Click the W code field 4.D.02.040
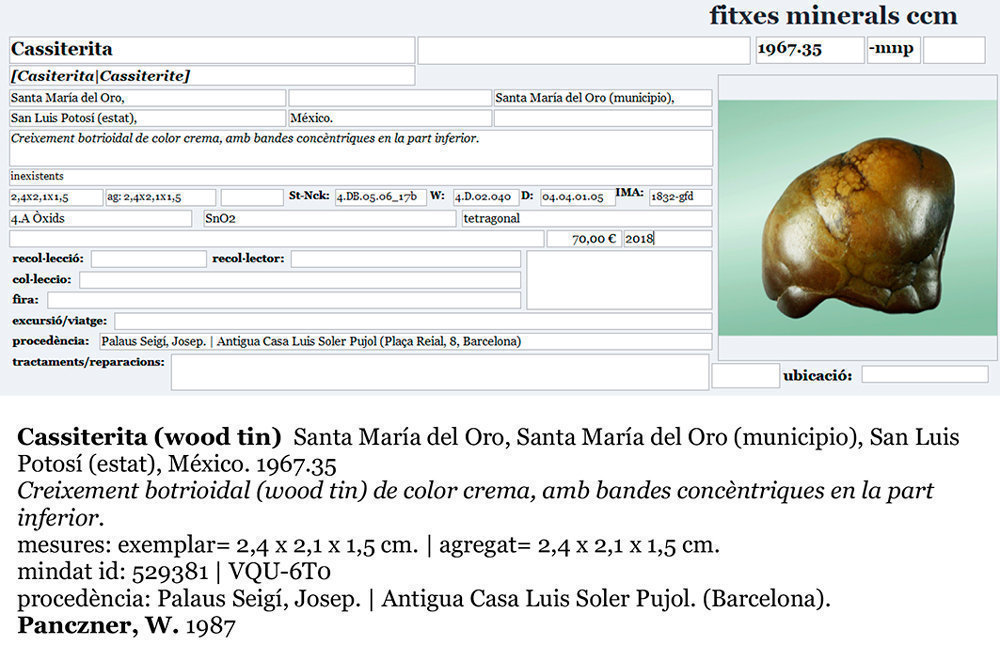This screenshot has height=645, width=1000. point(486,197)
